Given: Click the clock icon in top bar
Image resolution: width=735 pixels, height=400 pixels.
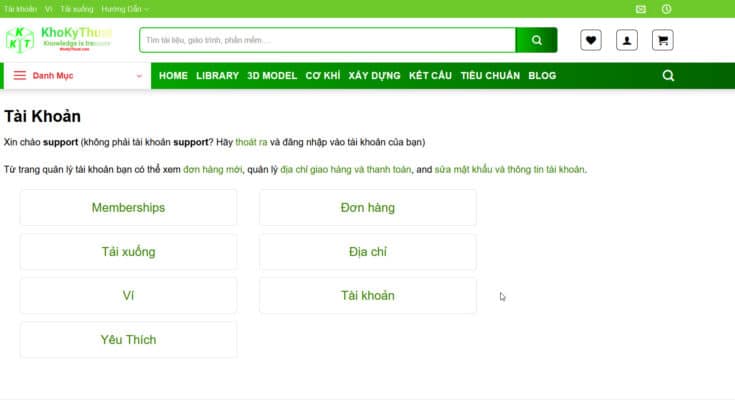Looking at the screenshot, I should 666,9.
